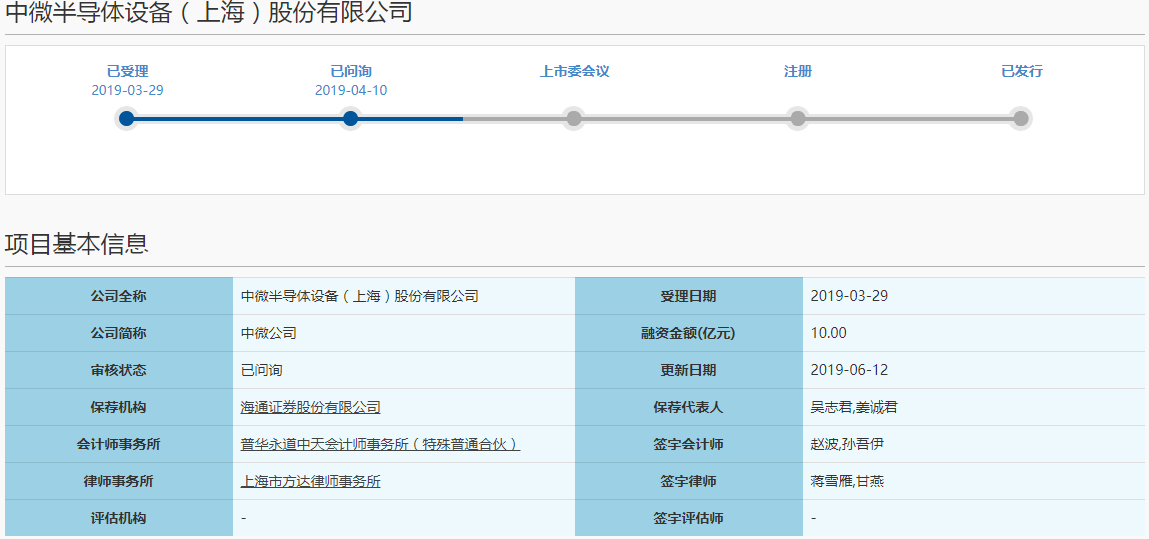Click the 保荐机构 header cell
The width and height of the screenshot is (1149, 539).
tap(119, 408)
